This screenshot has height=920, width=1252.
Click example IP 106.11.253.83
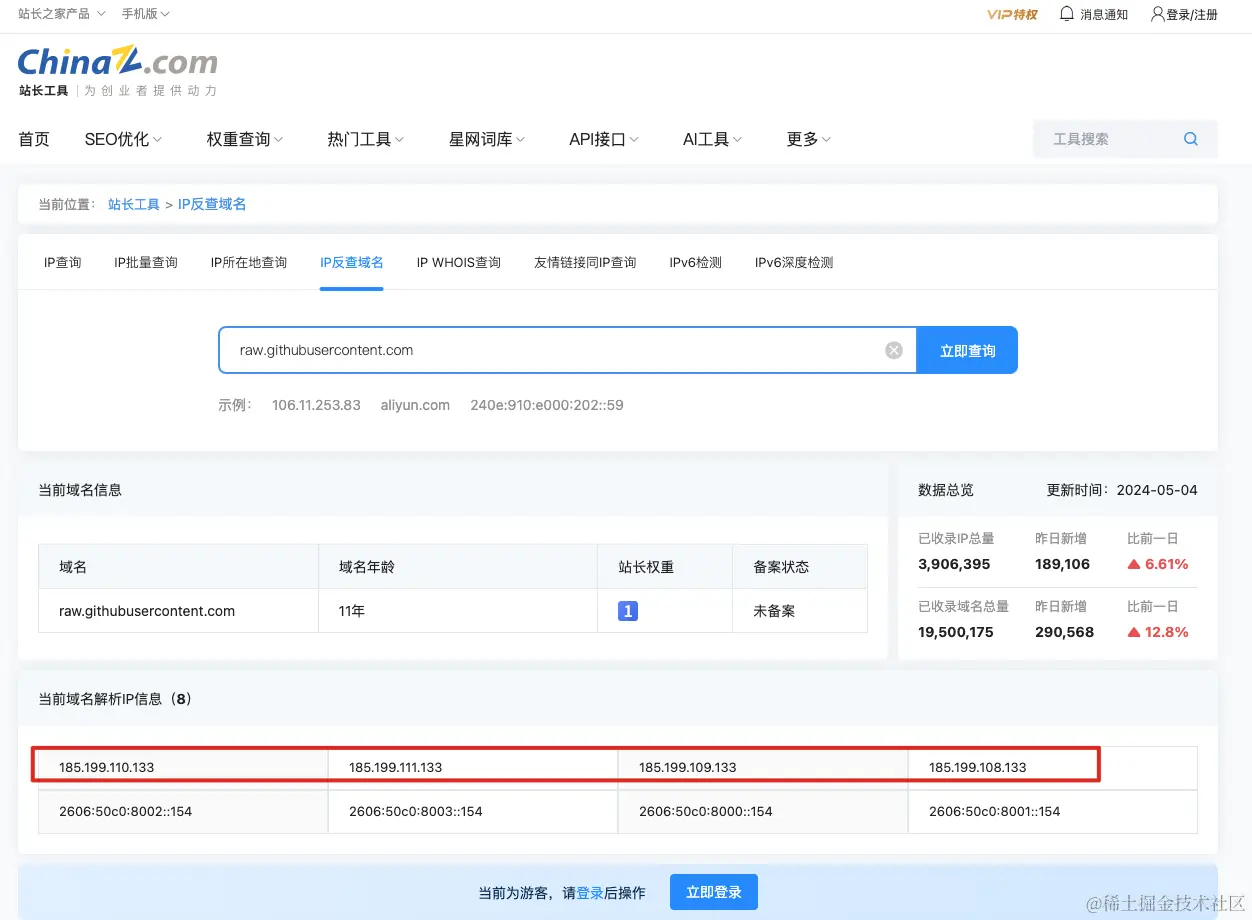316,405
